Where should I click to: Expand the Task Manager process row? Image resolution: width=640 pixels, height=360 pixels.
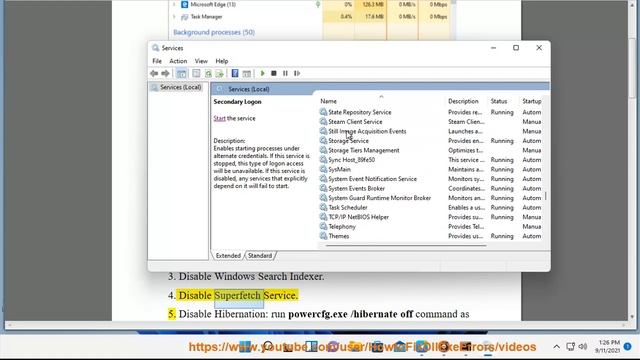(x=174, y=17)
